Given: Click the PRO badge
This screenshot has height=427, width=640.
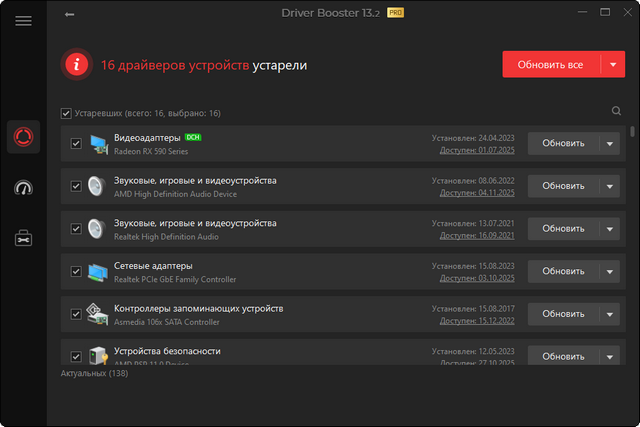Looking at the screenshot, I should click(x=395, y=13).
